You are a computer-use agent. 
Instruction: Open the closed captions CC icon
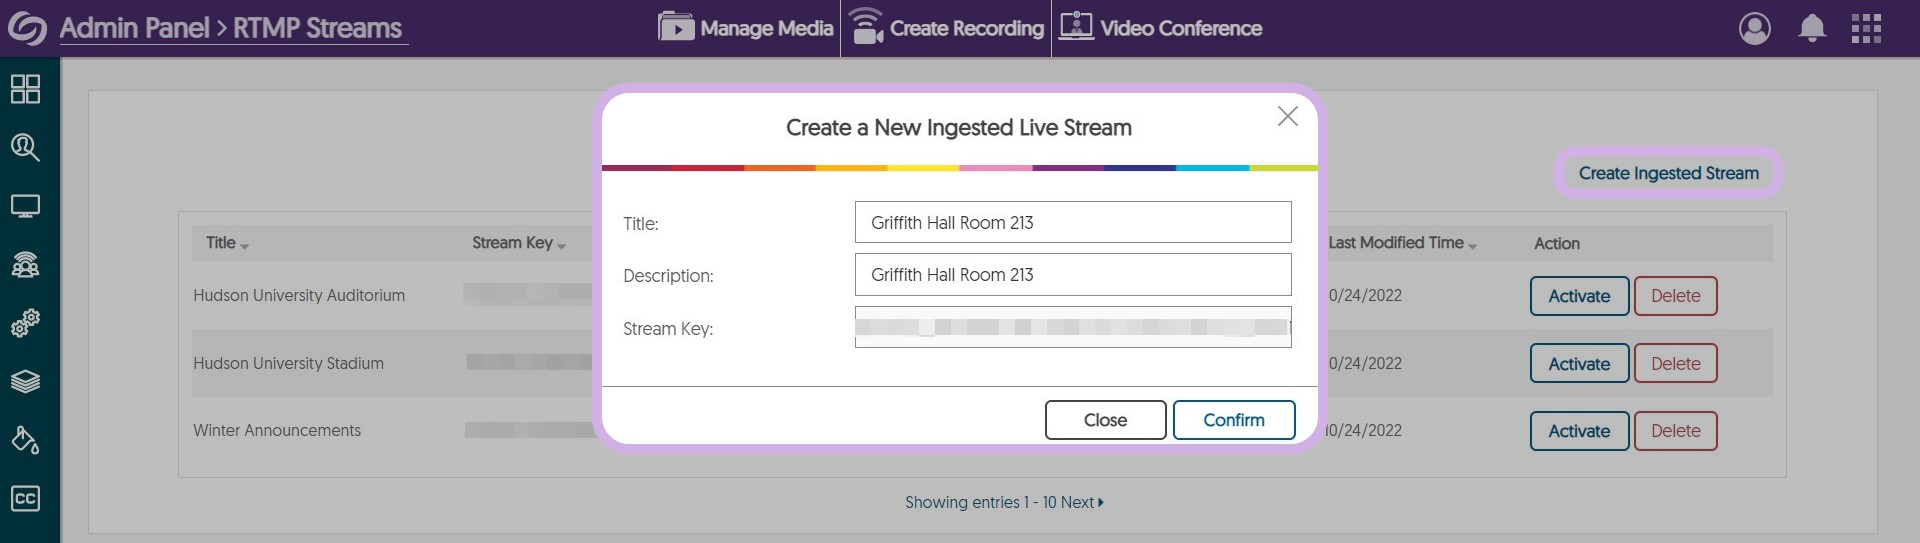[x=25, y=498]
